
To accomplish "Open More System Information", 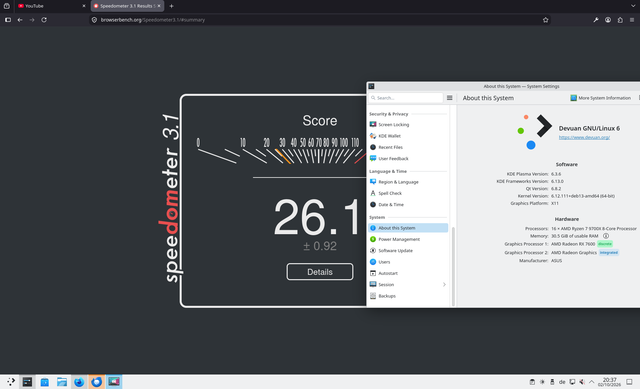I will tap(600, 98).
